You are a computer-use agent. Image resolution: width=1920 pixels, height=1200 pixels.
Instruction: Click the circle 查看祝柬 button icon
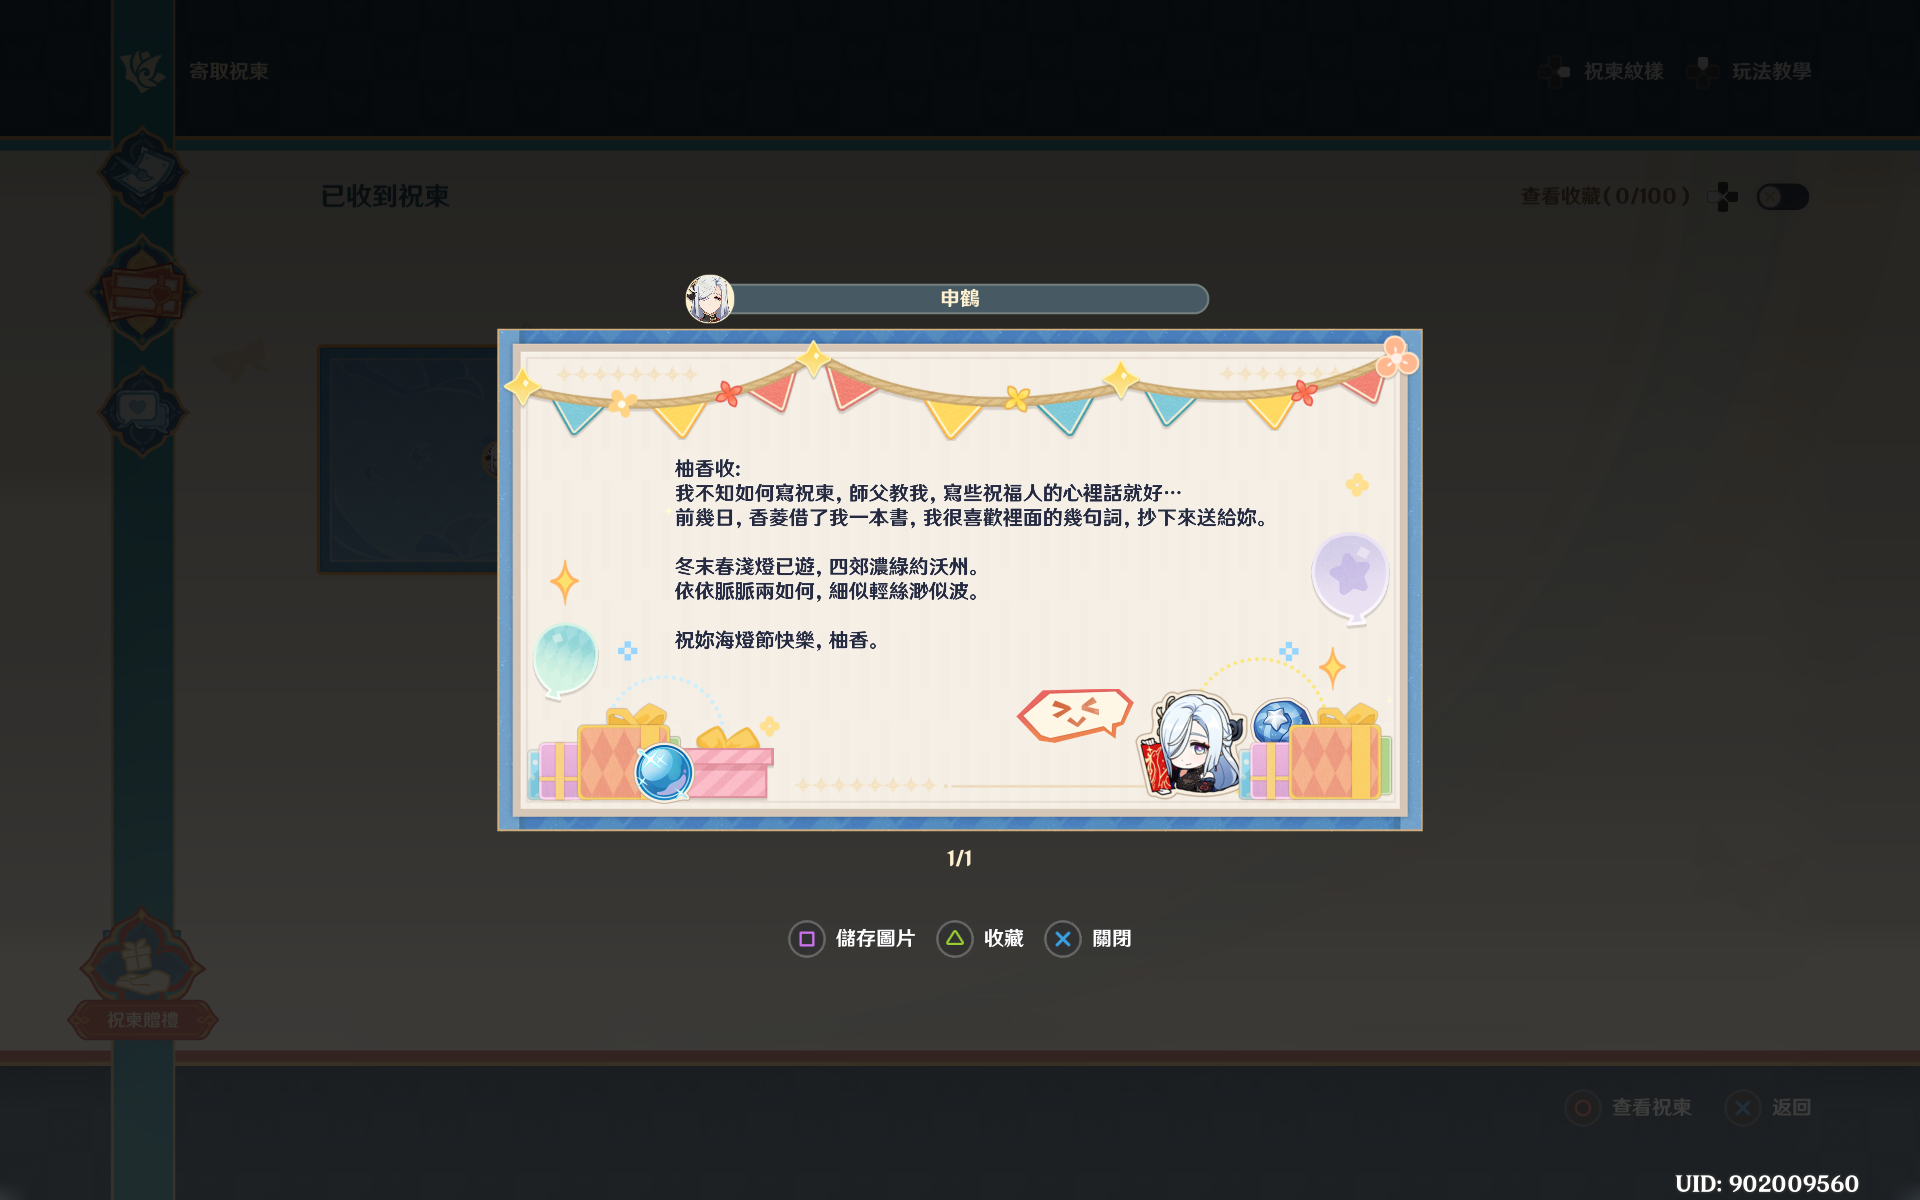[1582, 1108]
